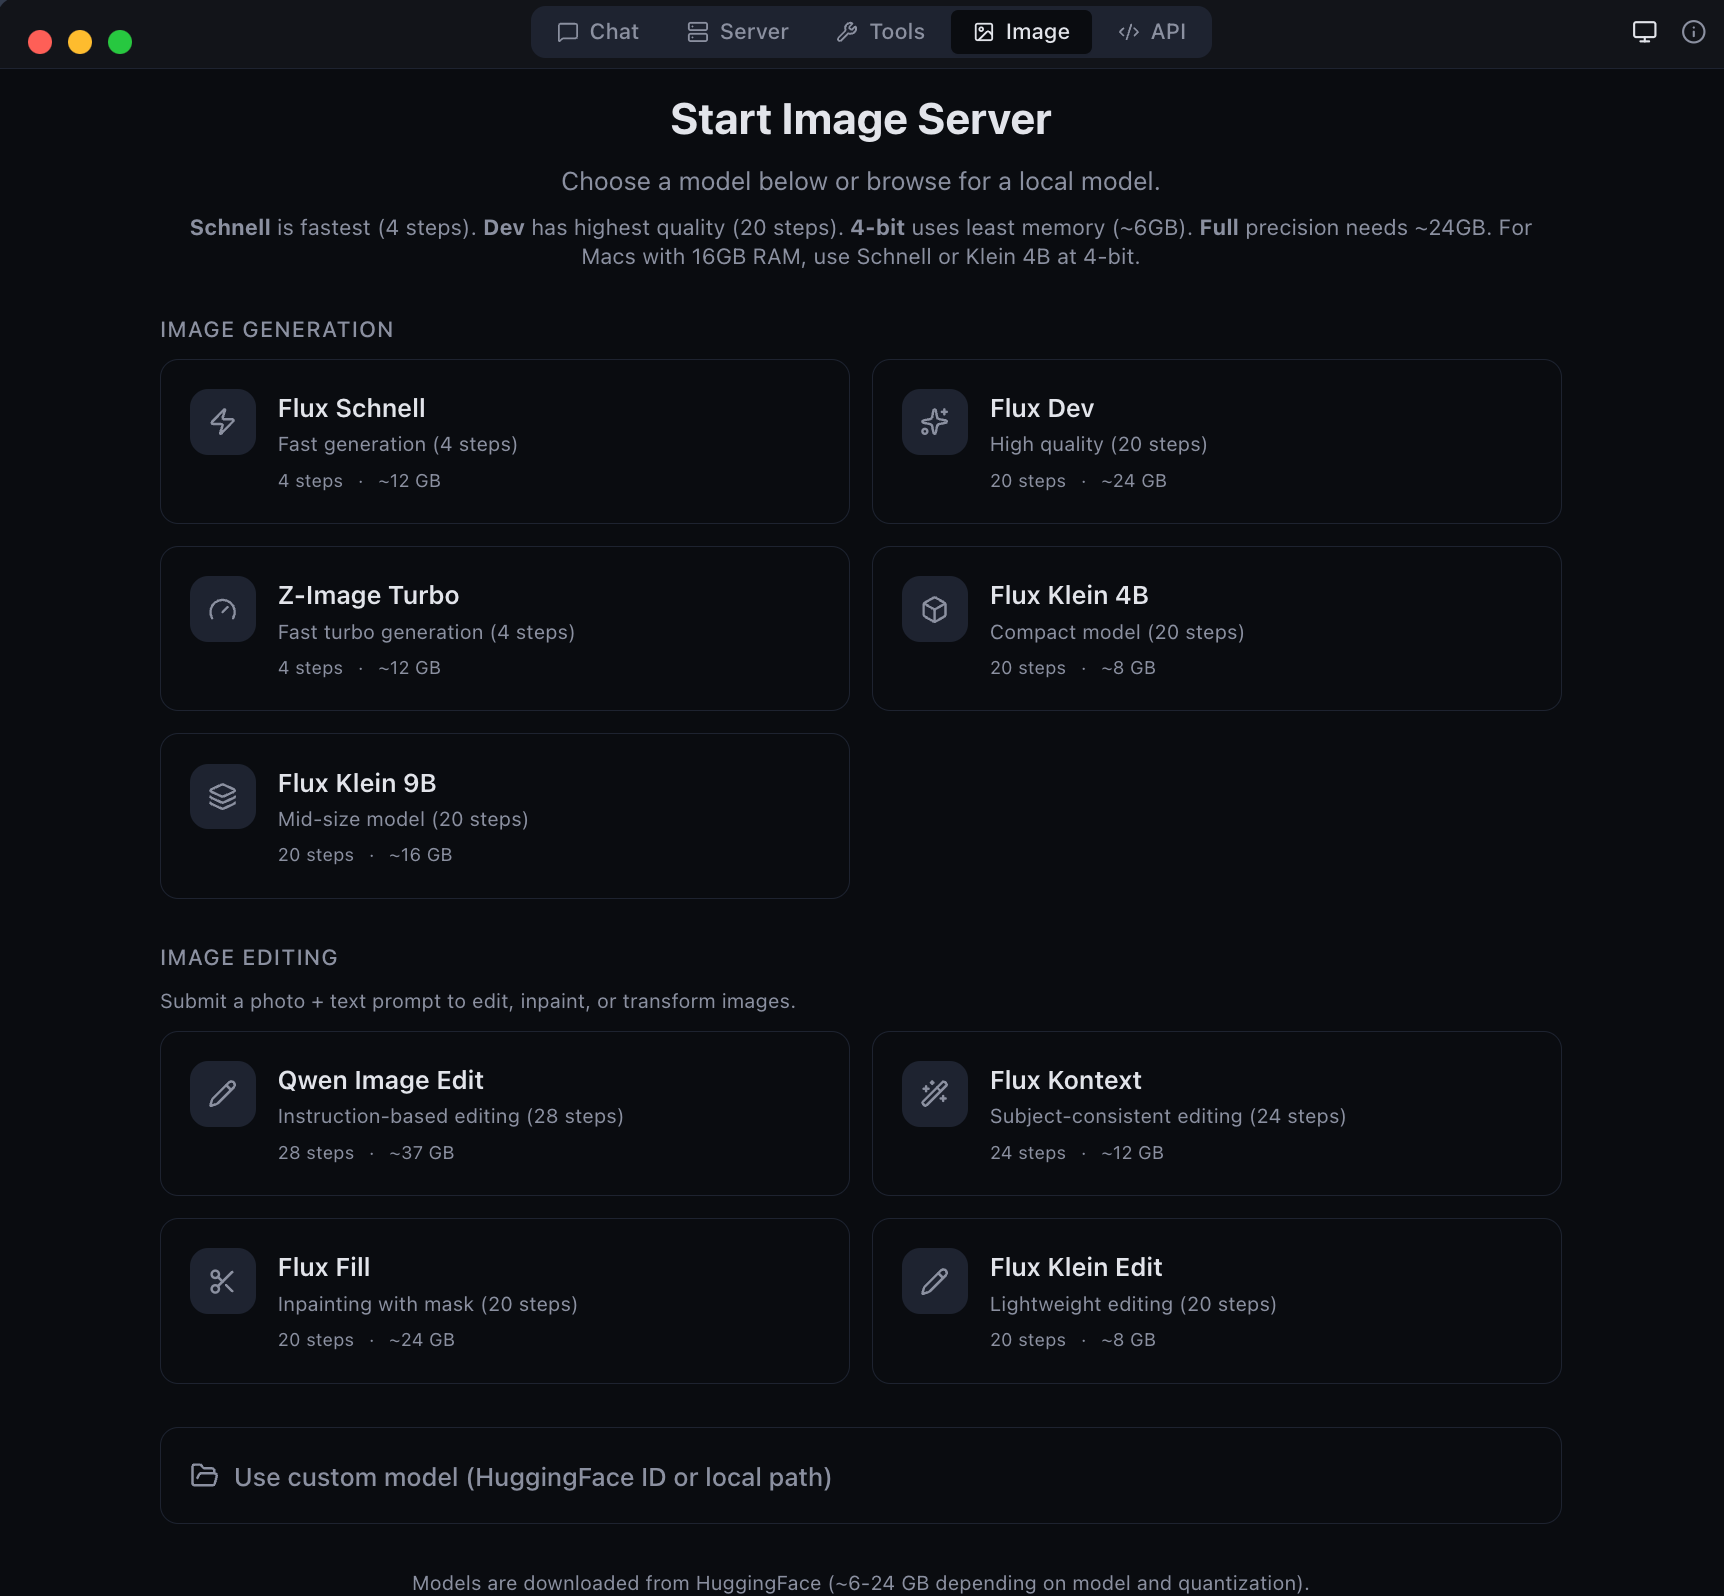This screenshot has width=1724, height=1596.
Task: Click the magic wand icon for Flux Kontext
Action: 935,1094
